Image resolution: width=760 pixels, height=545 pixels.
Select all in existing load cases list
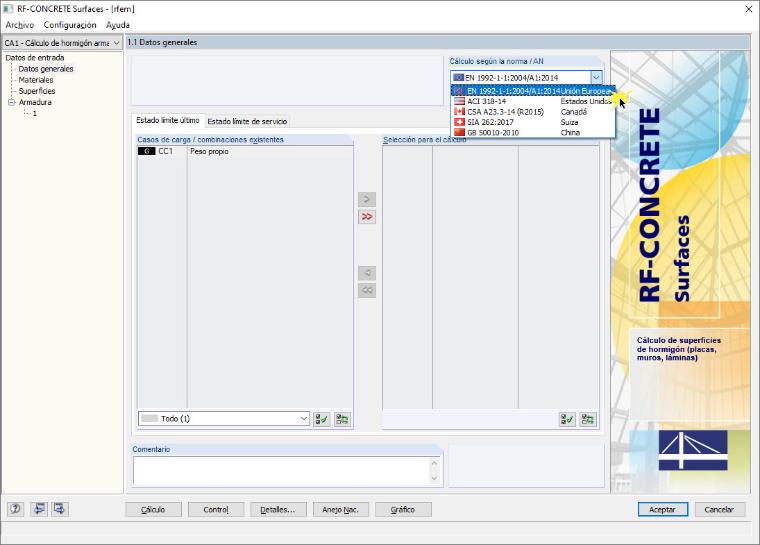[322, 419]
